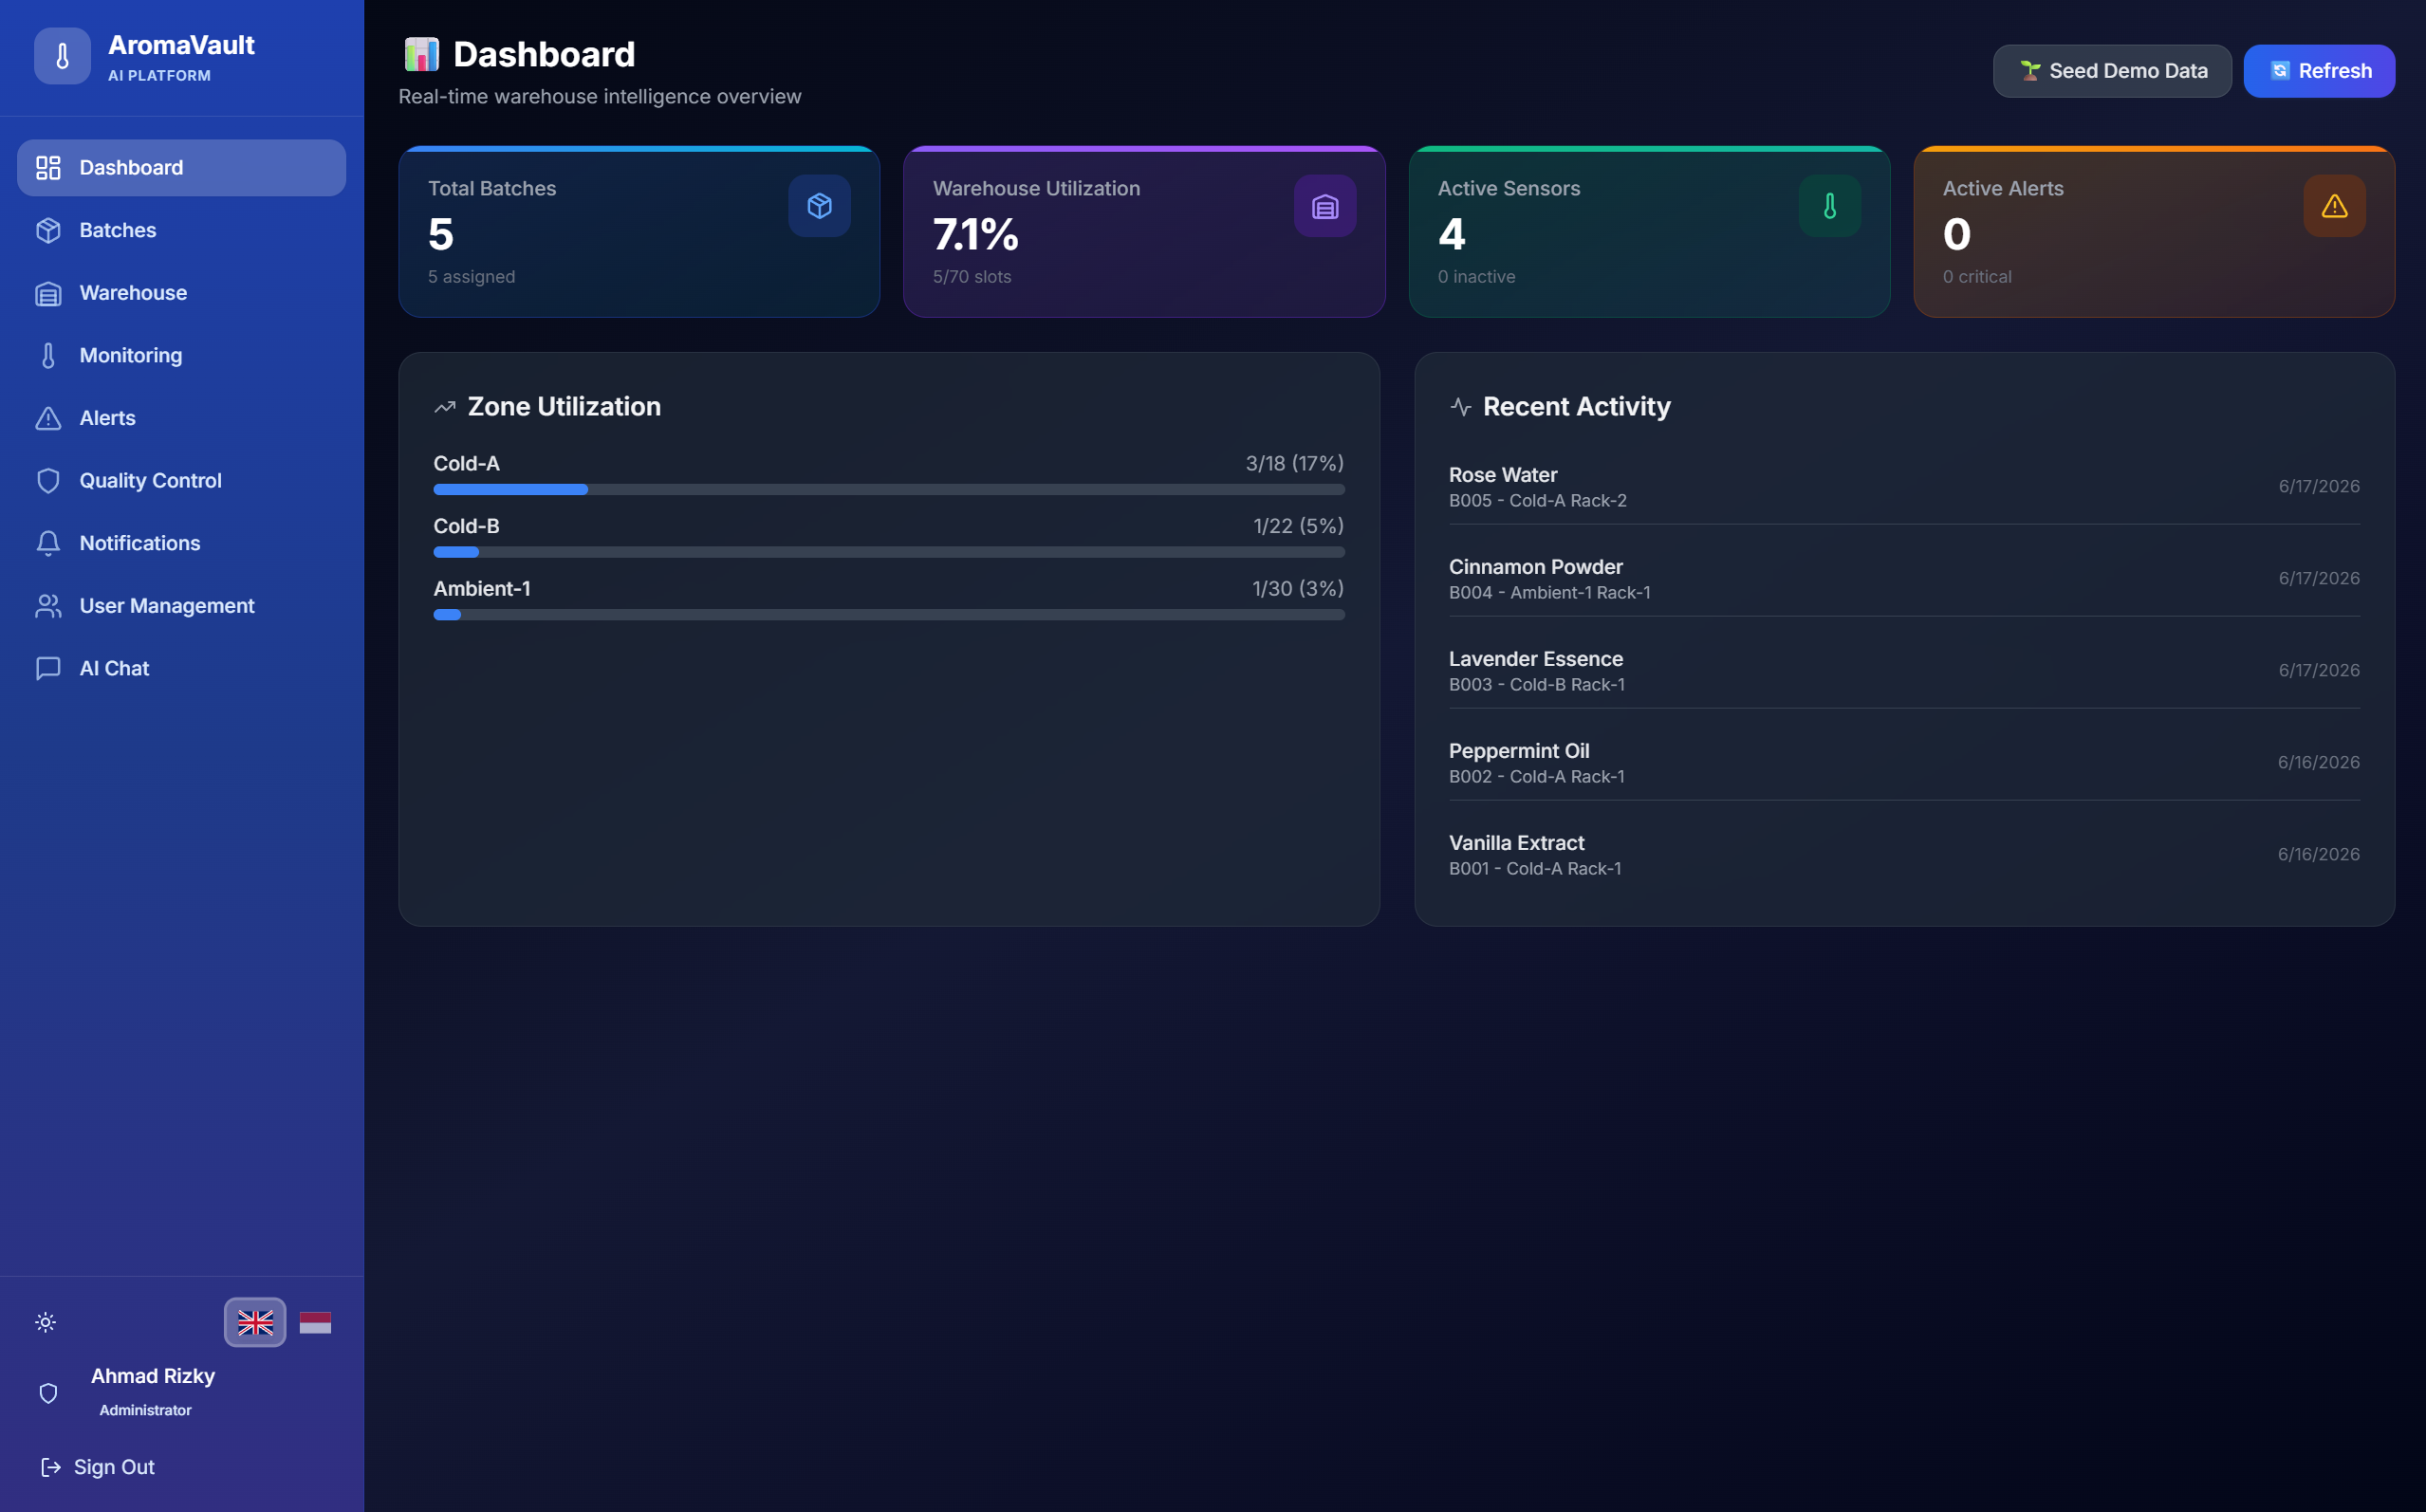Go to Quality Control
The image size is (2426, 1512).
pos(182,481)
